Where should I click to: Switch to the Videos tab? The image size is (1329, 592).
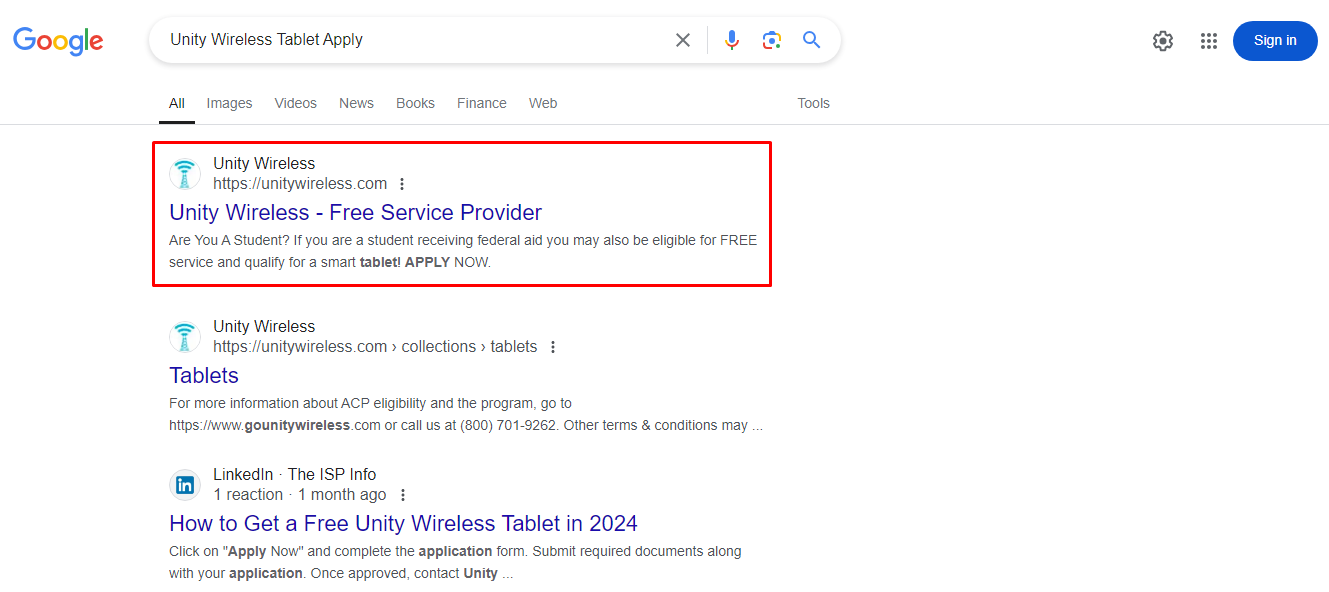[x=295, y=103]
